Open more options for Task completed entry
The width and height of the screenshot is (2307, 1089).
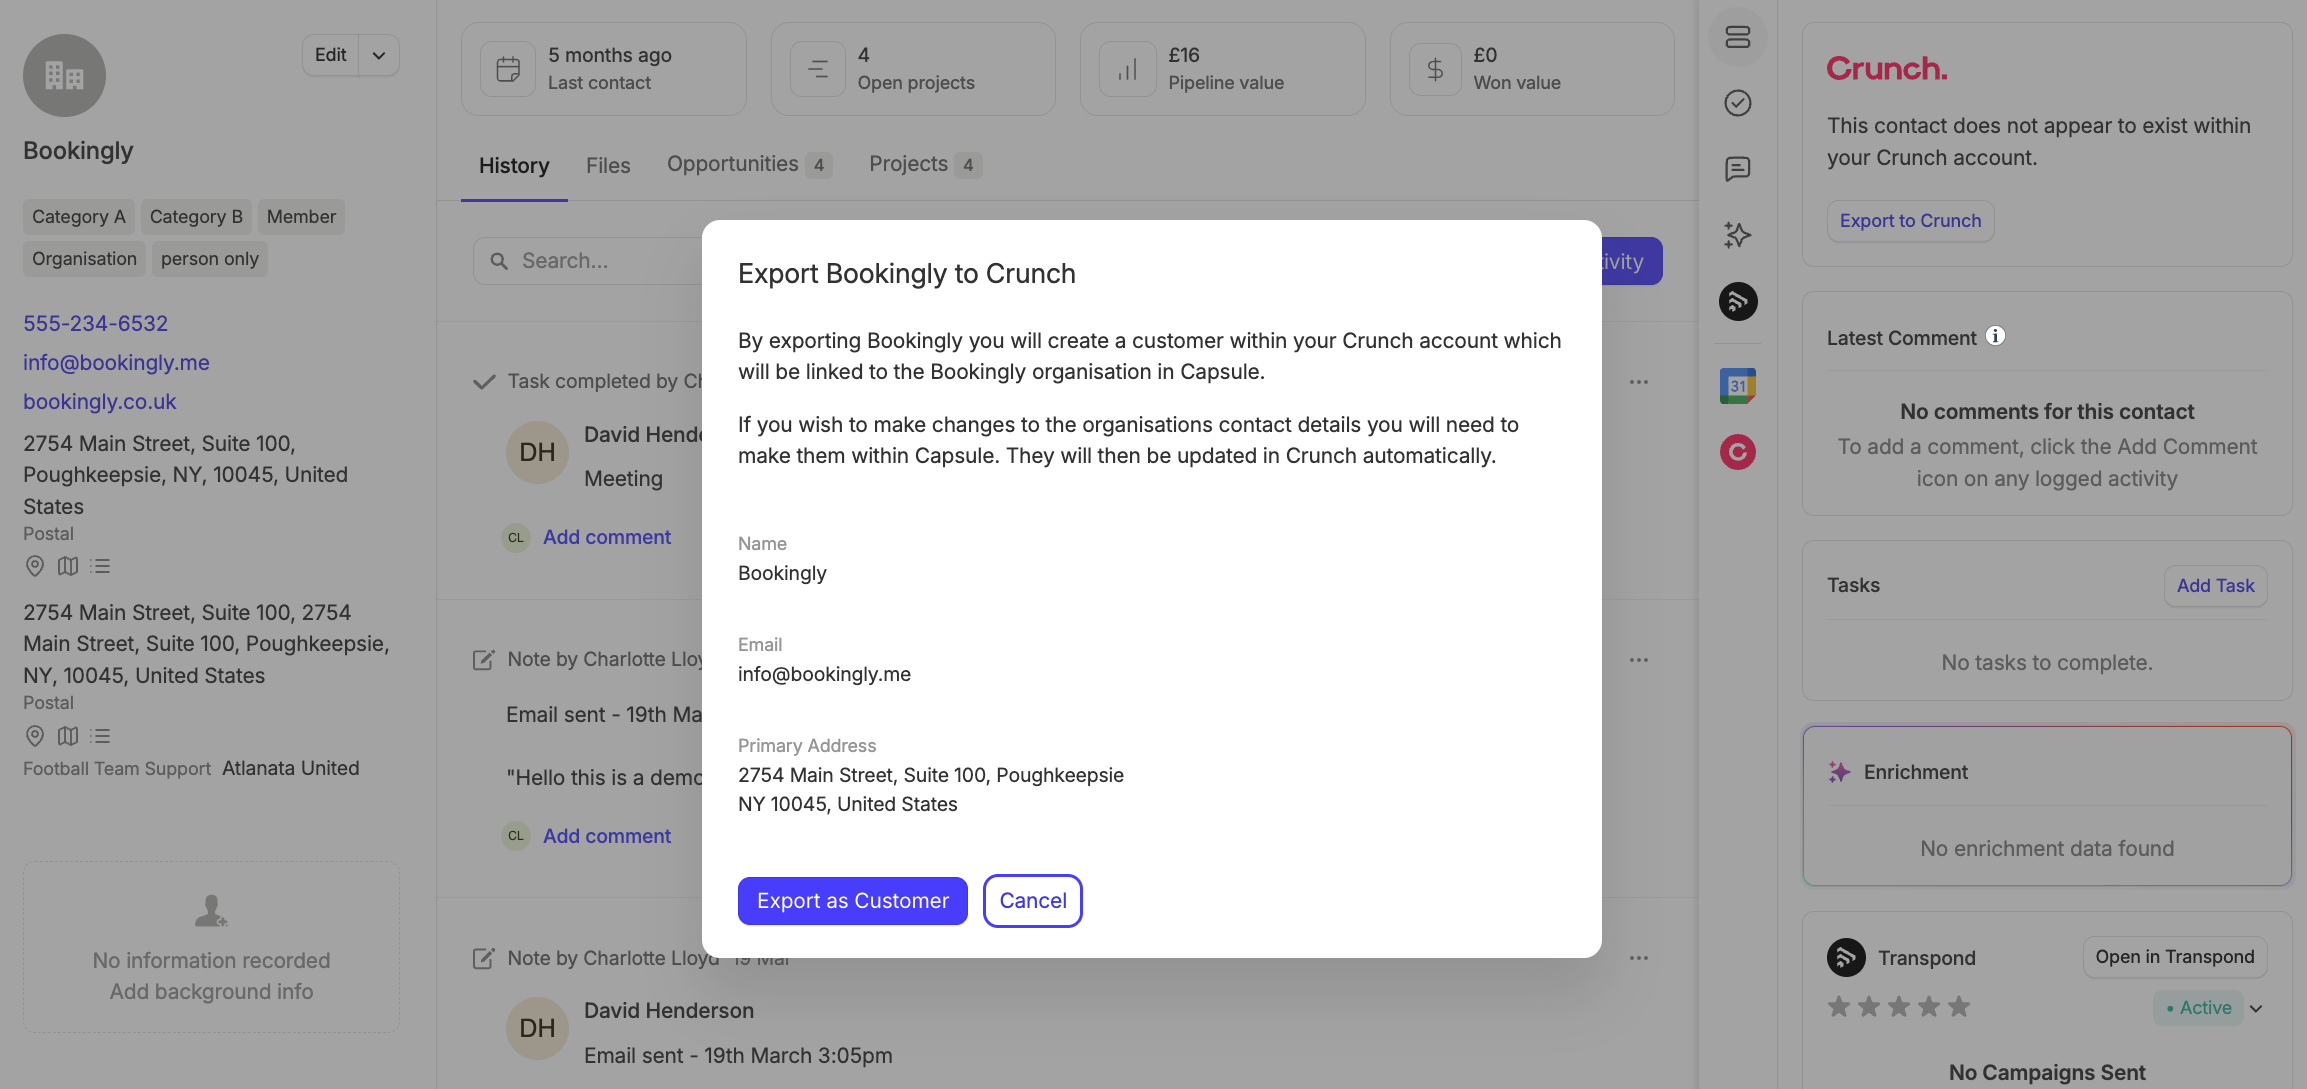1638,382
